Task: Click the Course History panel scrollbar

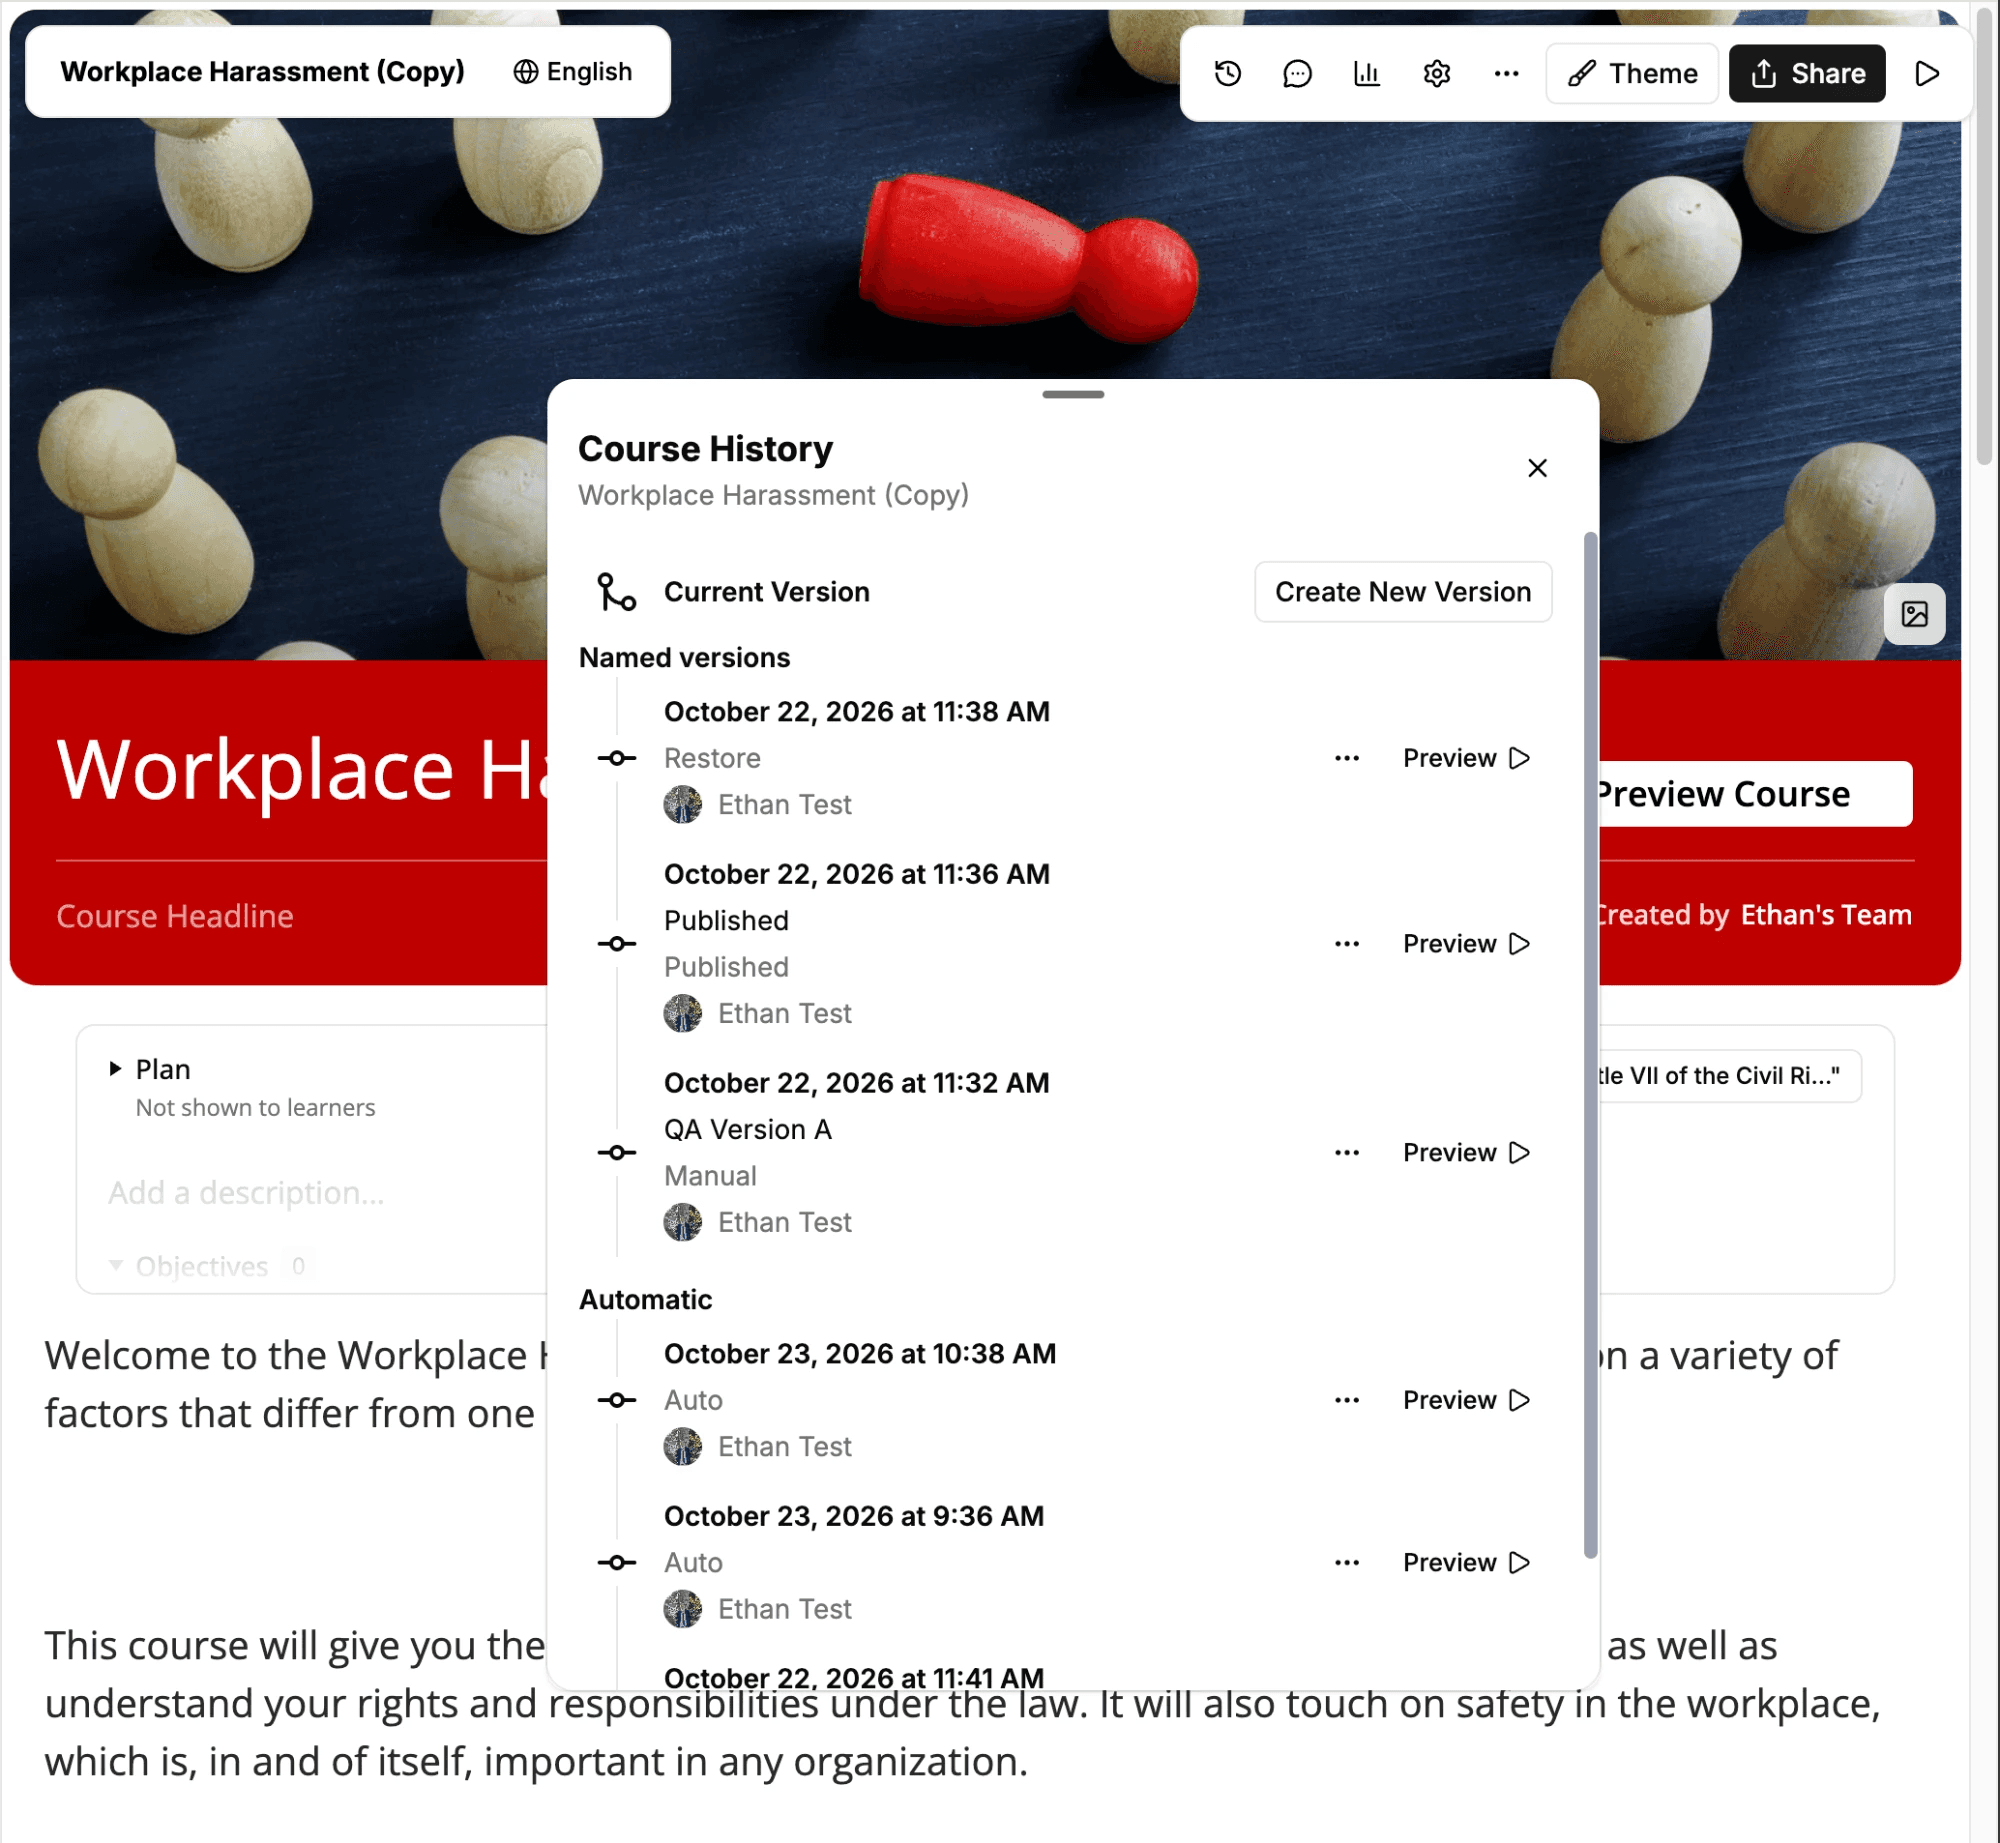Action: point(1590,1045)
